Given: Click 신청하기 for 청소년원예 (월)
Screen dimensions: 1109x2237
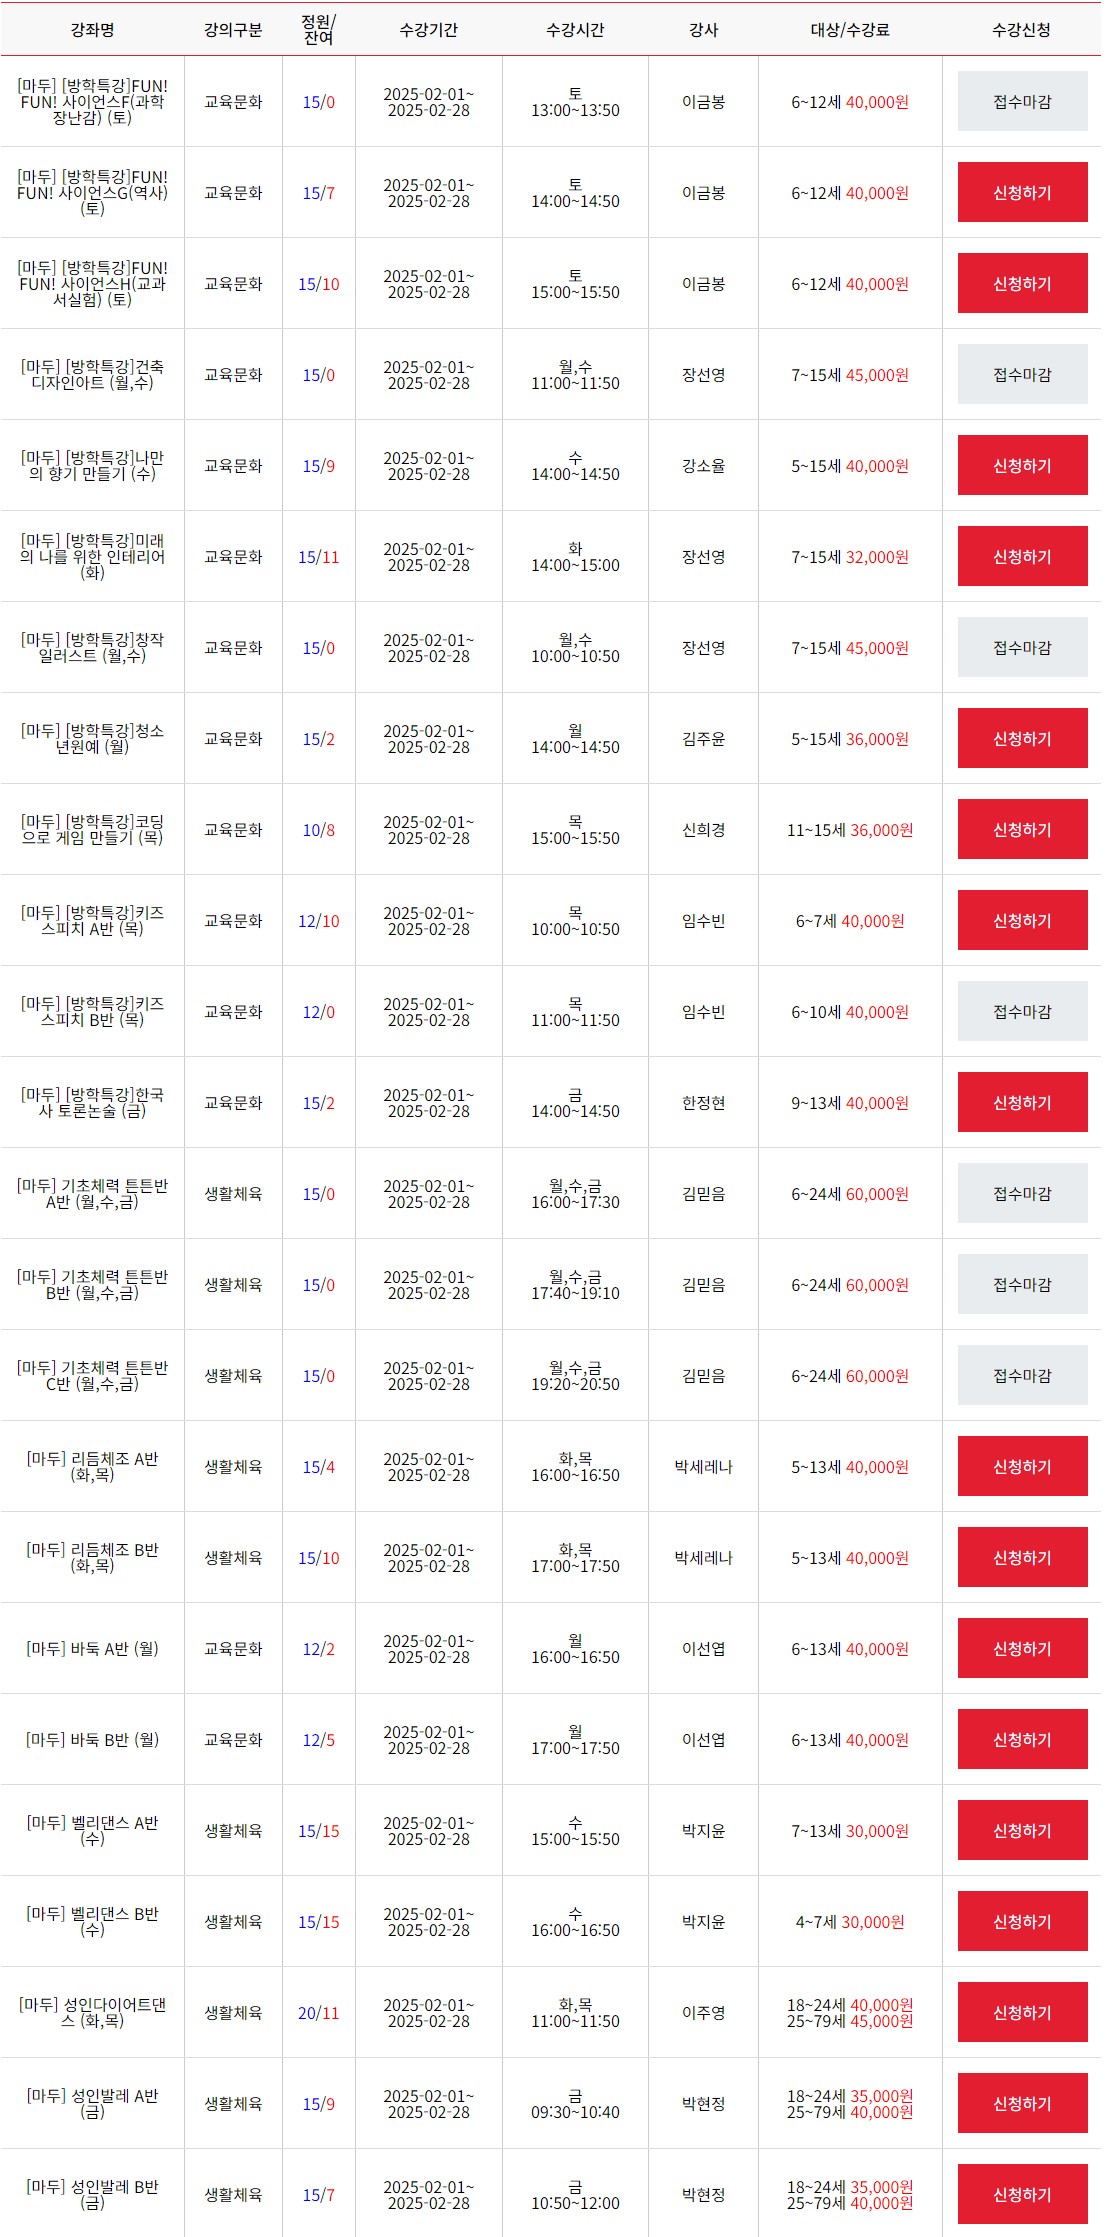Looking at the screenshot, I should pos(1022,738).
